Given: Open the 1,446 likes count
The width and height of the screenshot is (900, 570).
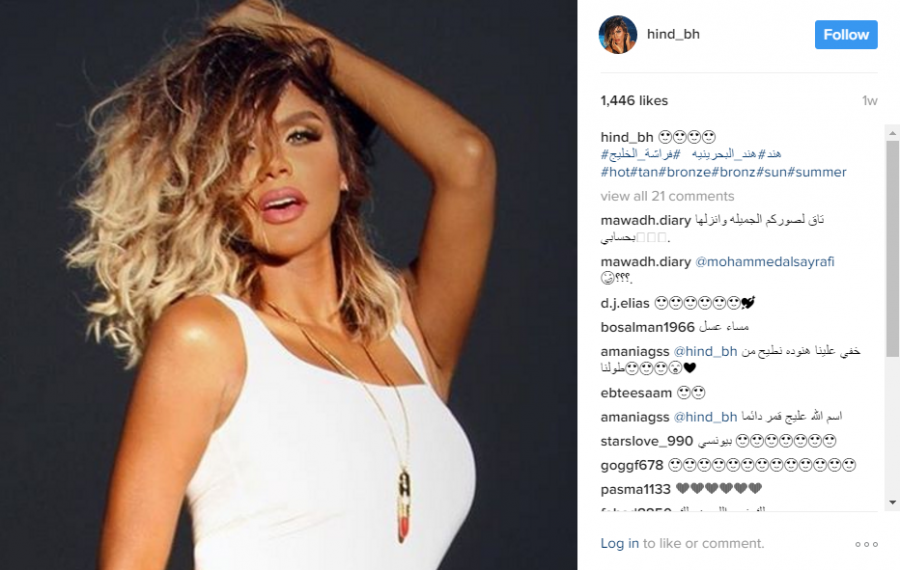Looking at the screenshot, I should [634, 101].
